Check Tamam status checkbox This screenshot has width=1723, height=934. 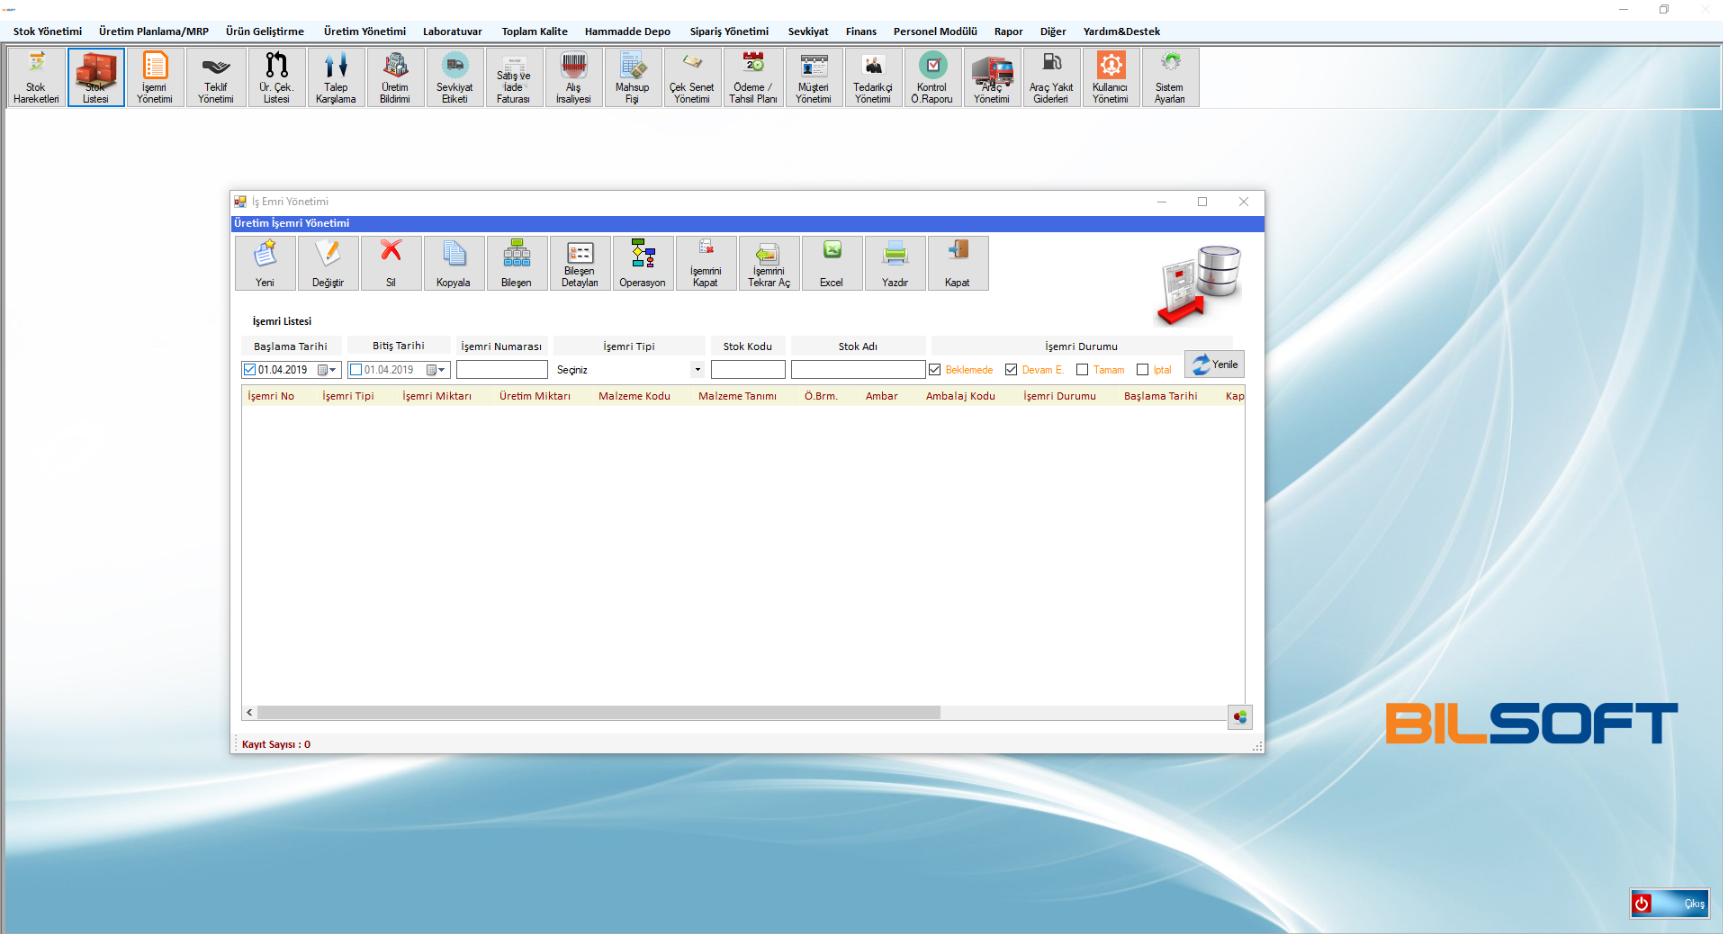(x=1082, y=370)
